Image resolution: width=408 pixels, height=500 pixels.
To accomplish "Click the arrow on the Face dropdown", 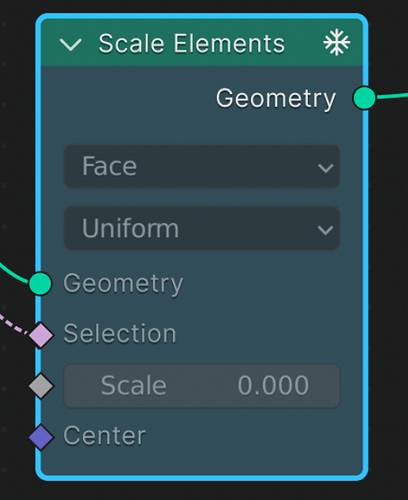I will coord(325,168).
